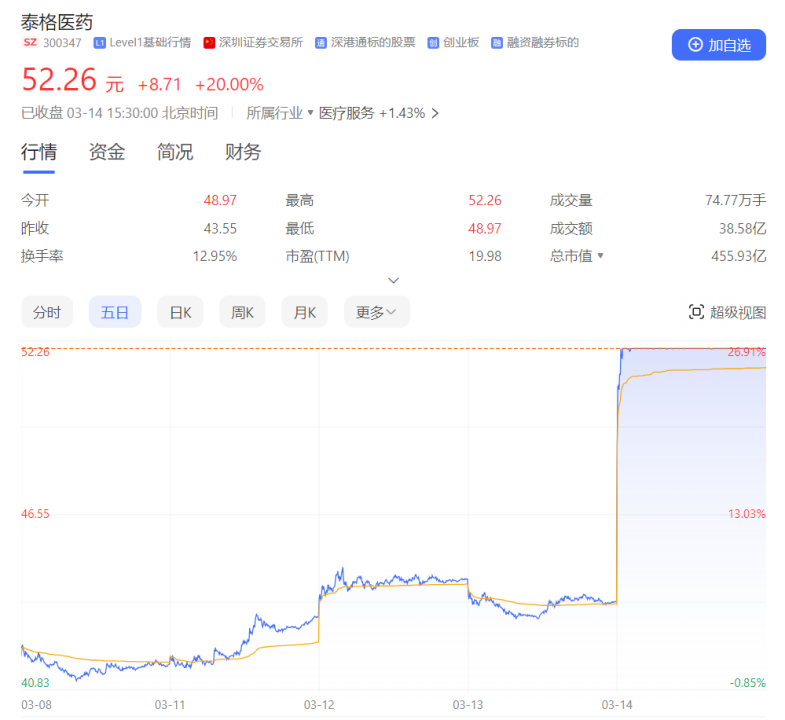Click the 深圳证券交易所 flag icon
The image size is (785, 720).
pos(209,43)
